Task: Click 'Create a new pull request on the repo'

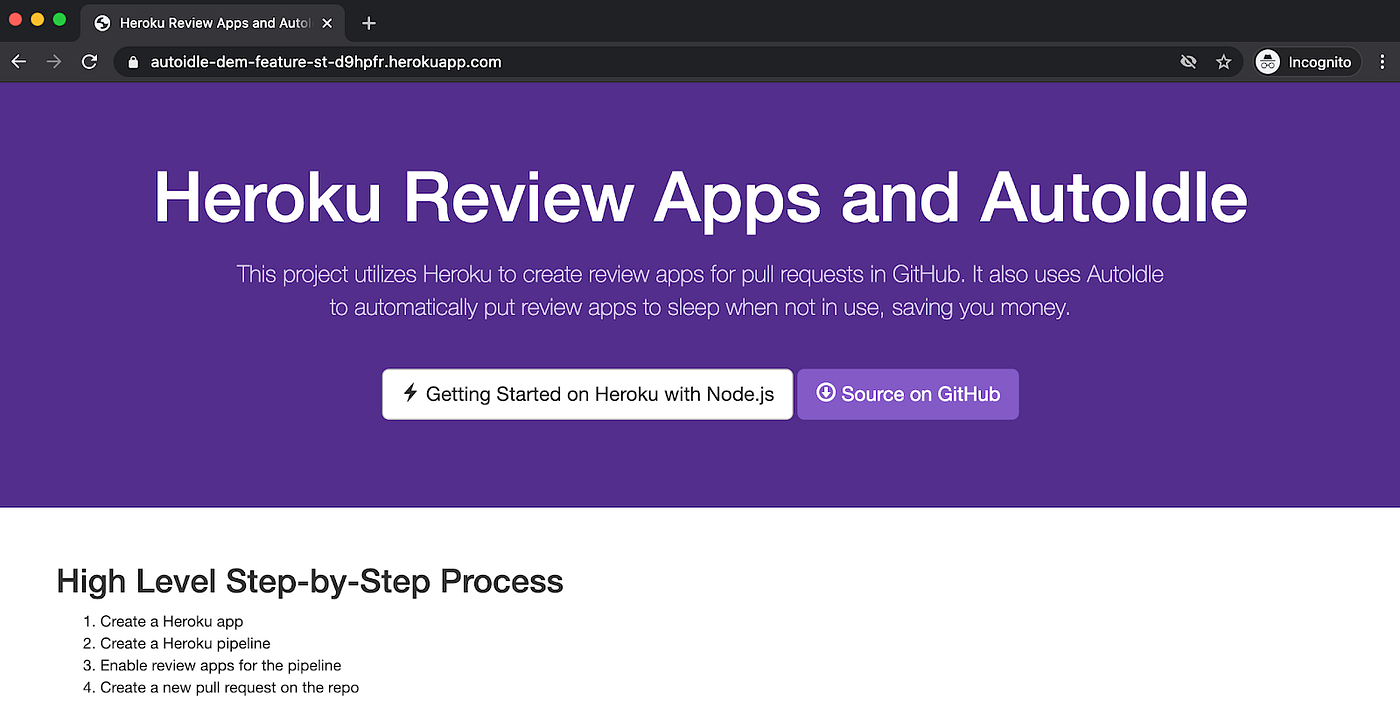Action: coord(229,687)
